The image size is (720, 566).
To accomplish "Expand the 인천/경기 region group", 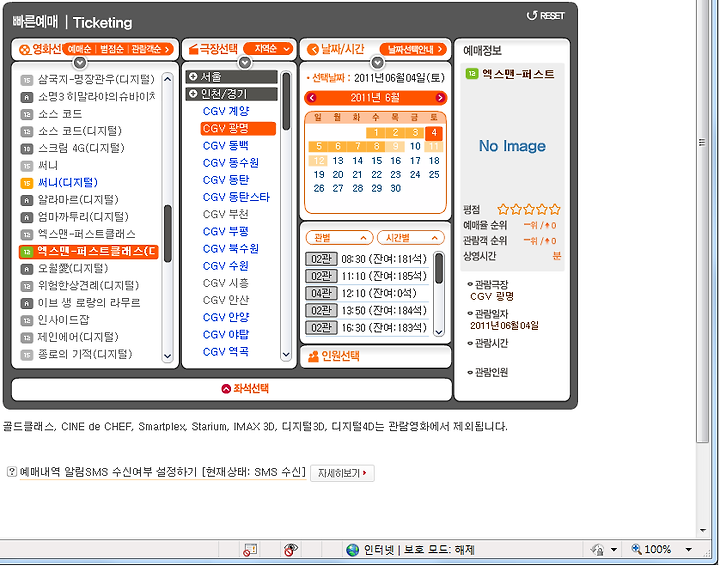I will point(231,94).
